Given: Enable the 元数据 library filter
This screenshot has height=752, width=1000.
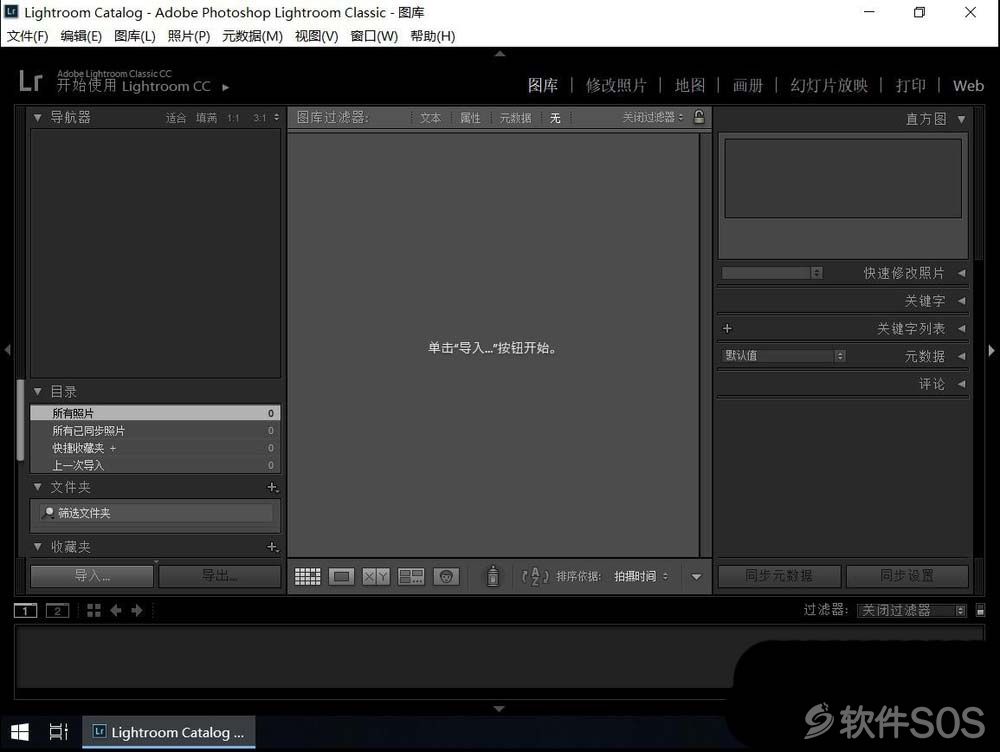Looking at the screenshot, I should 515,117.
